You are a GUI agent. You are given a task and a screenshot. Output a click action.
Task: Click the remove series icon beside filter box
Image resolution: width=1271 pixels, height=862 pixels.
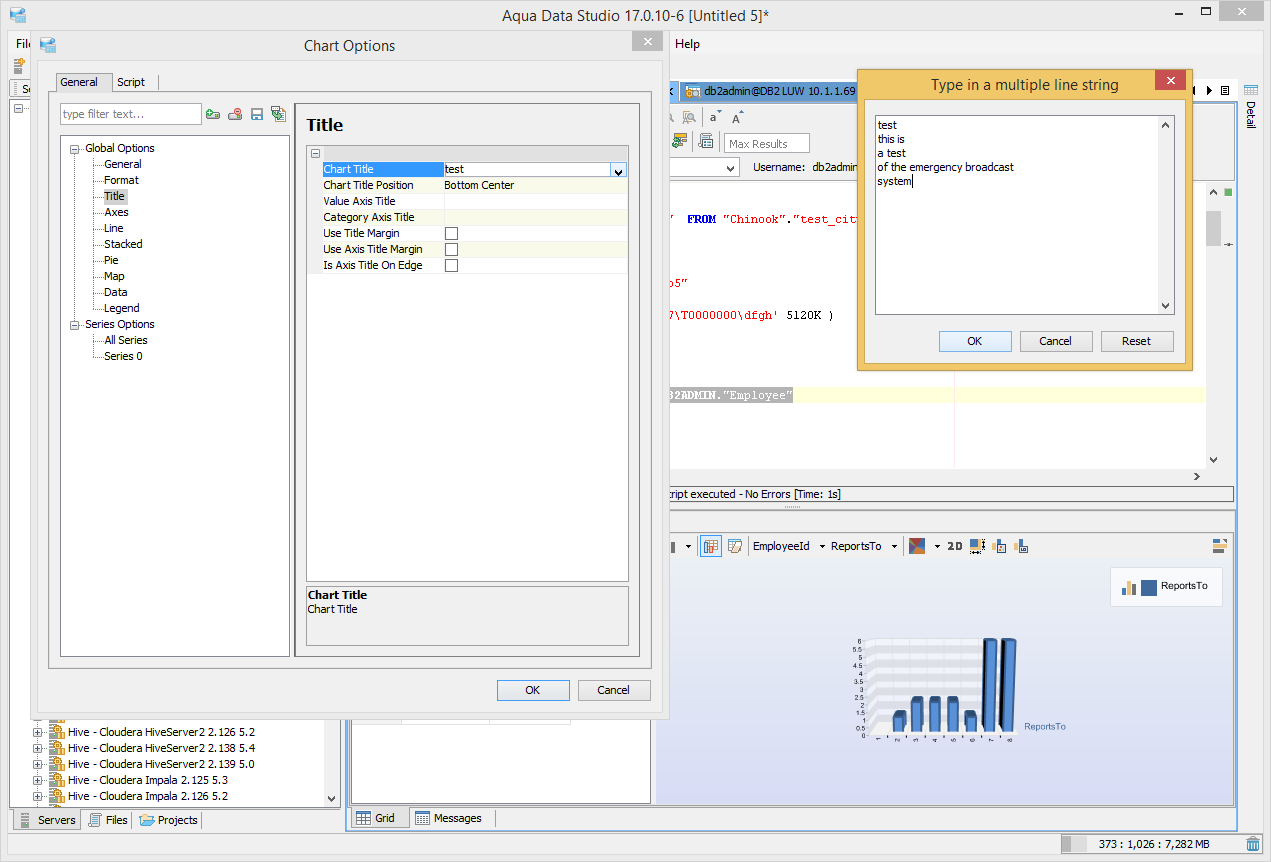click(235, 114)
